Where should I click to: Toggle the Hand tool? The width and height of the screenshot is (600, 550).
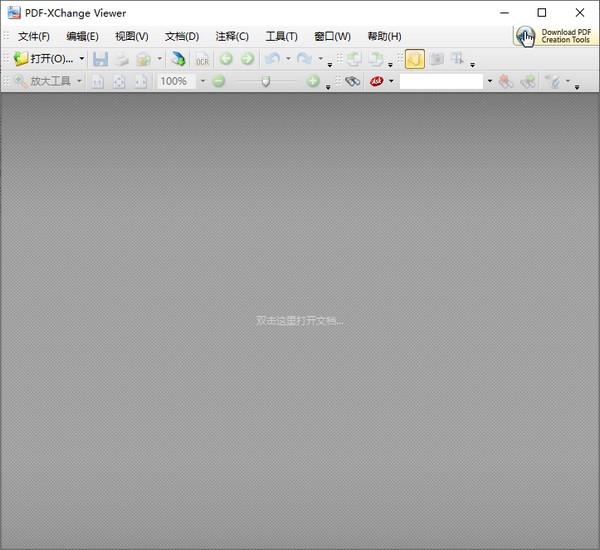tap(414, 60)
